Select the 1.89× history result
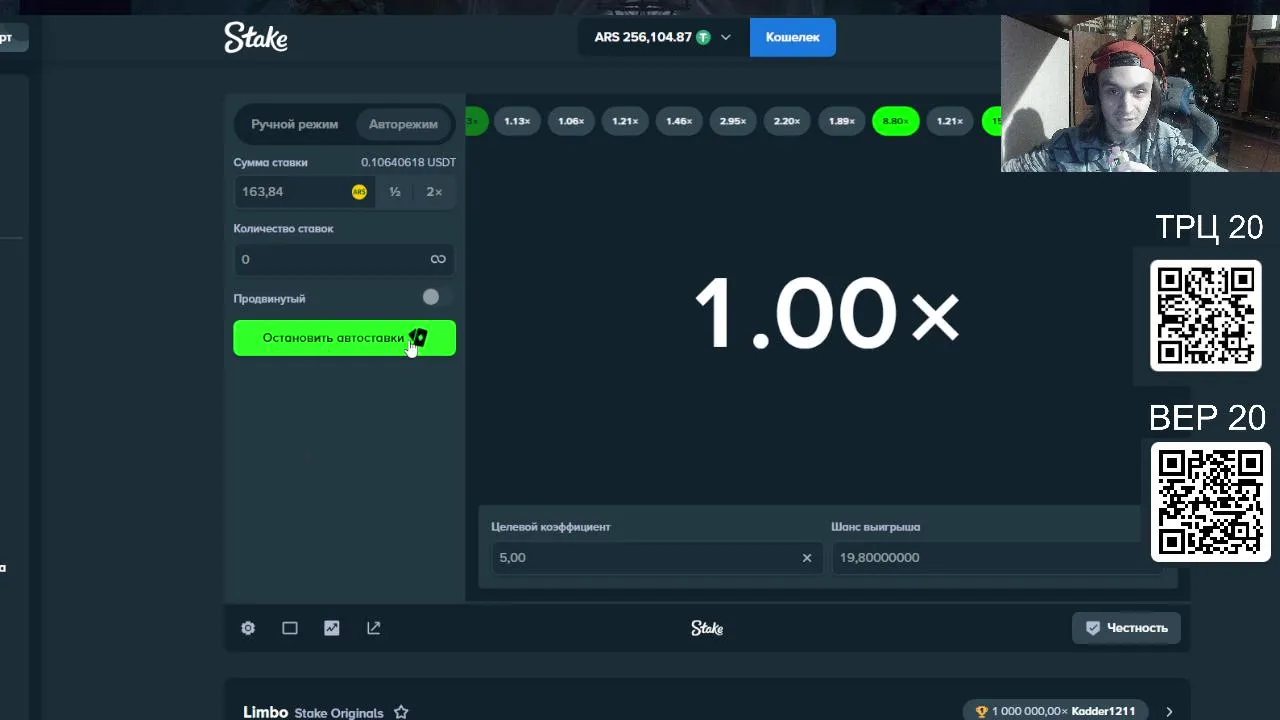This screenshot has height=720, width=1280. pyautogui.click(x=841, y=121)
